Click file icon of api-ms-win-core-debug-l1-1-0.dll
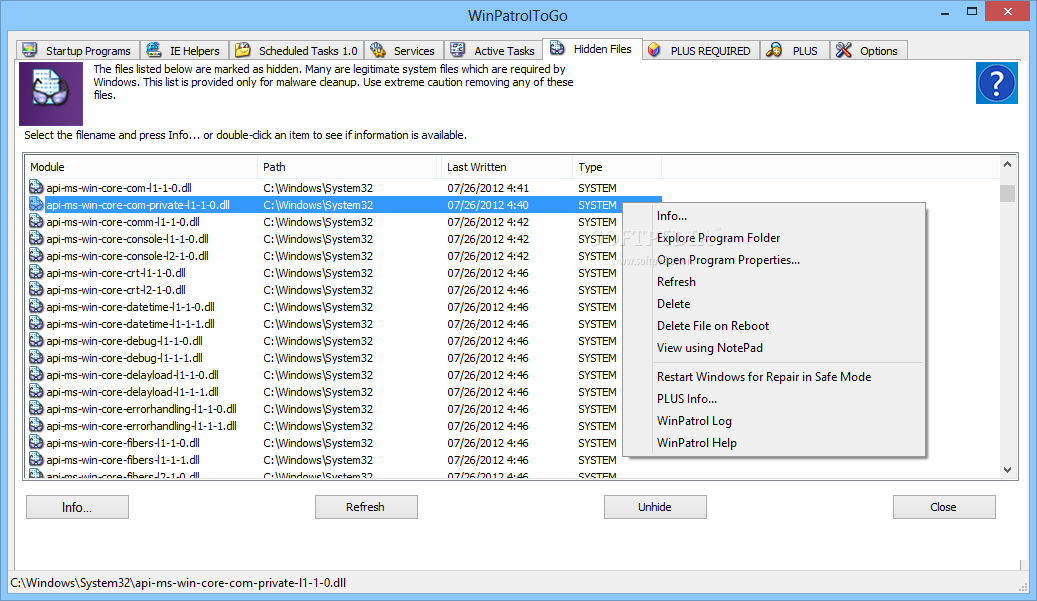Viewport: 1037px width, 601px height. click(36, 341)
